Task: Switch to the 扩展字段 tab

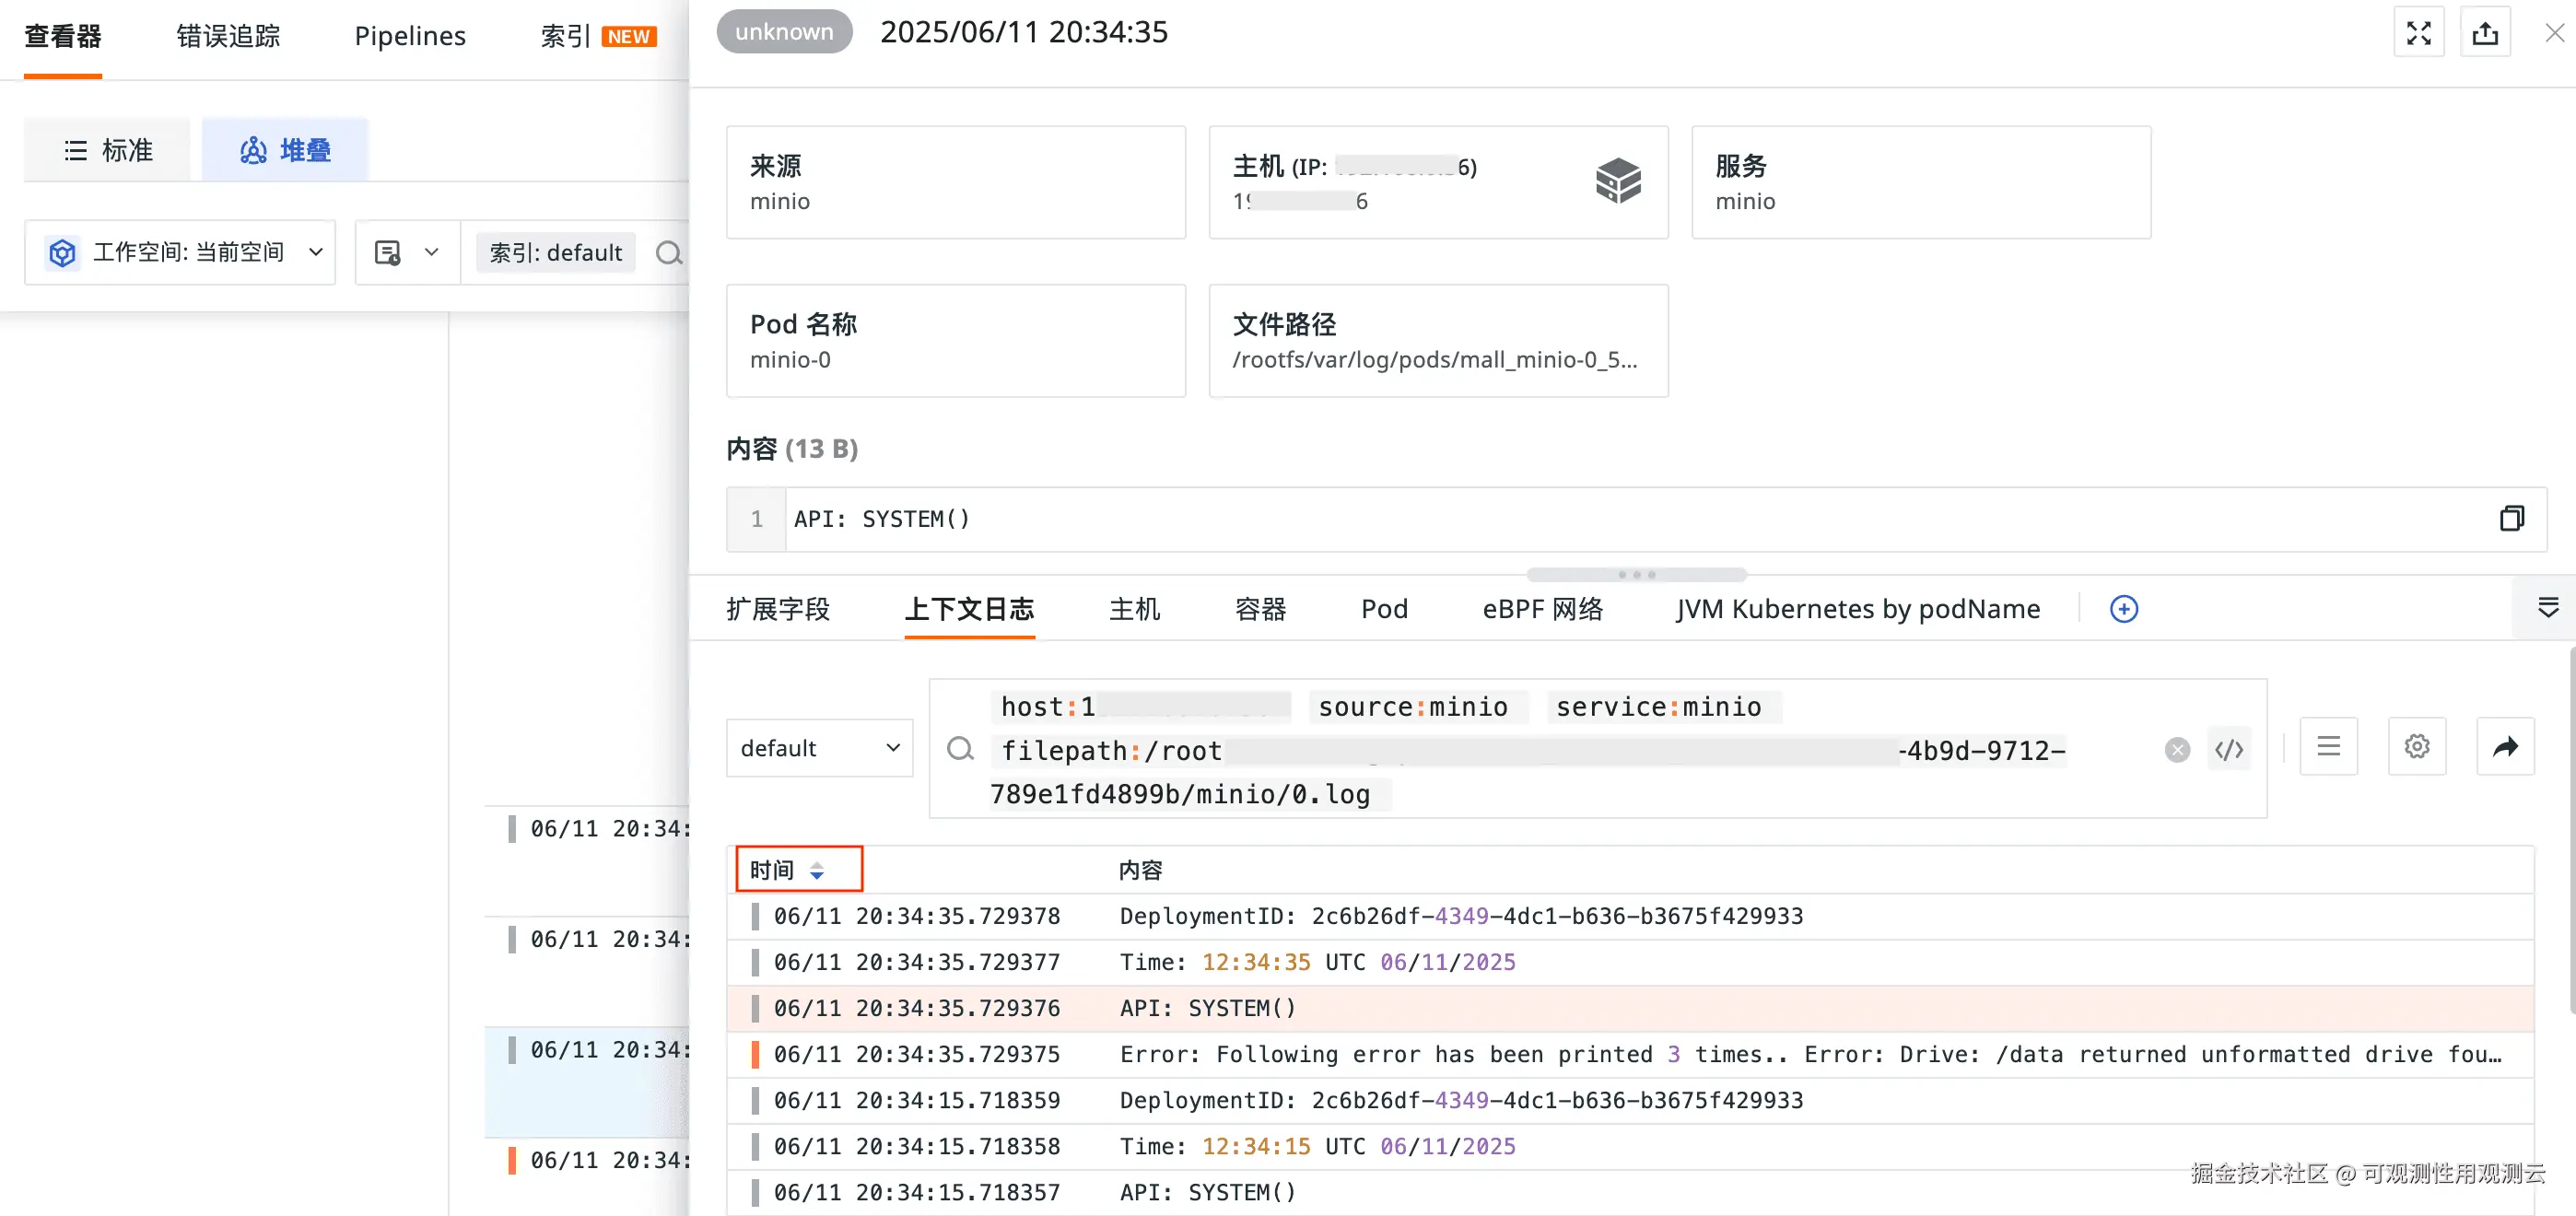Action: tap(778, 608)
